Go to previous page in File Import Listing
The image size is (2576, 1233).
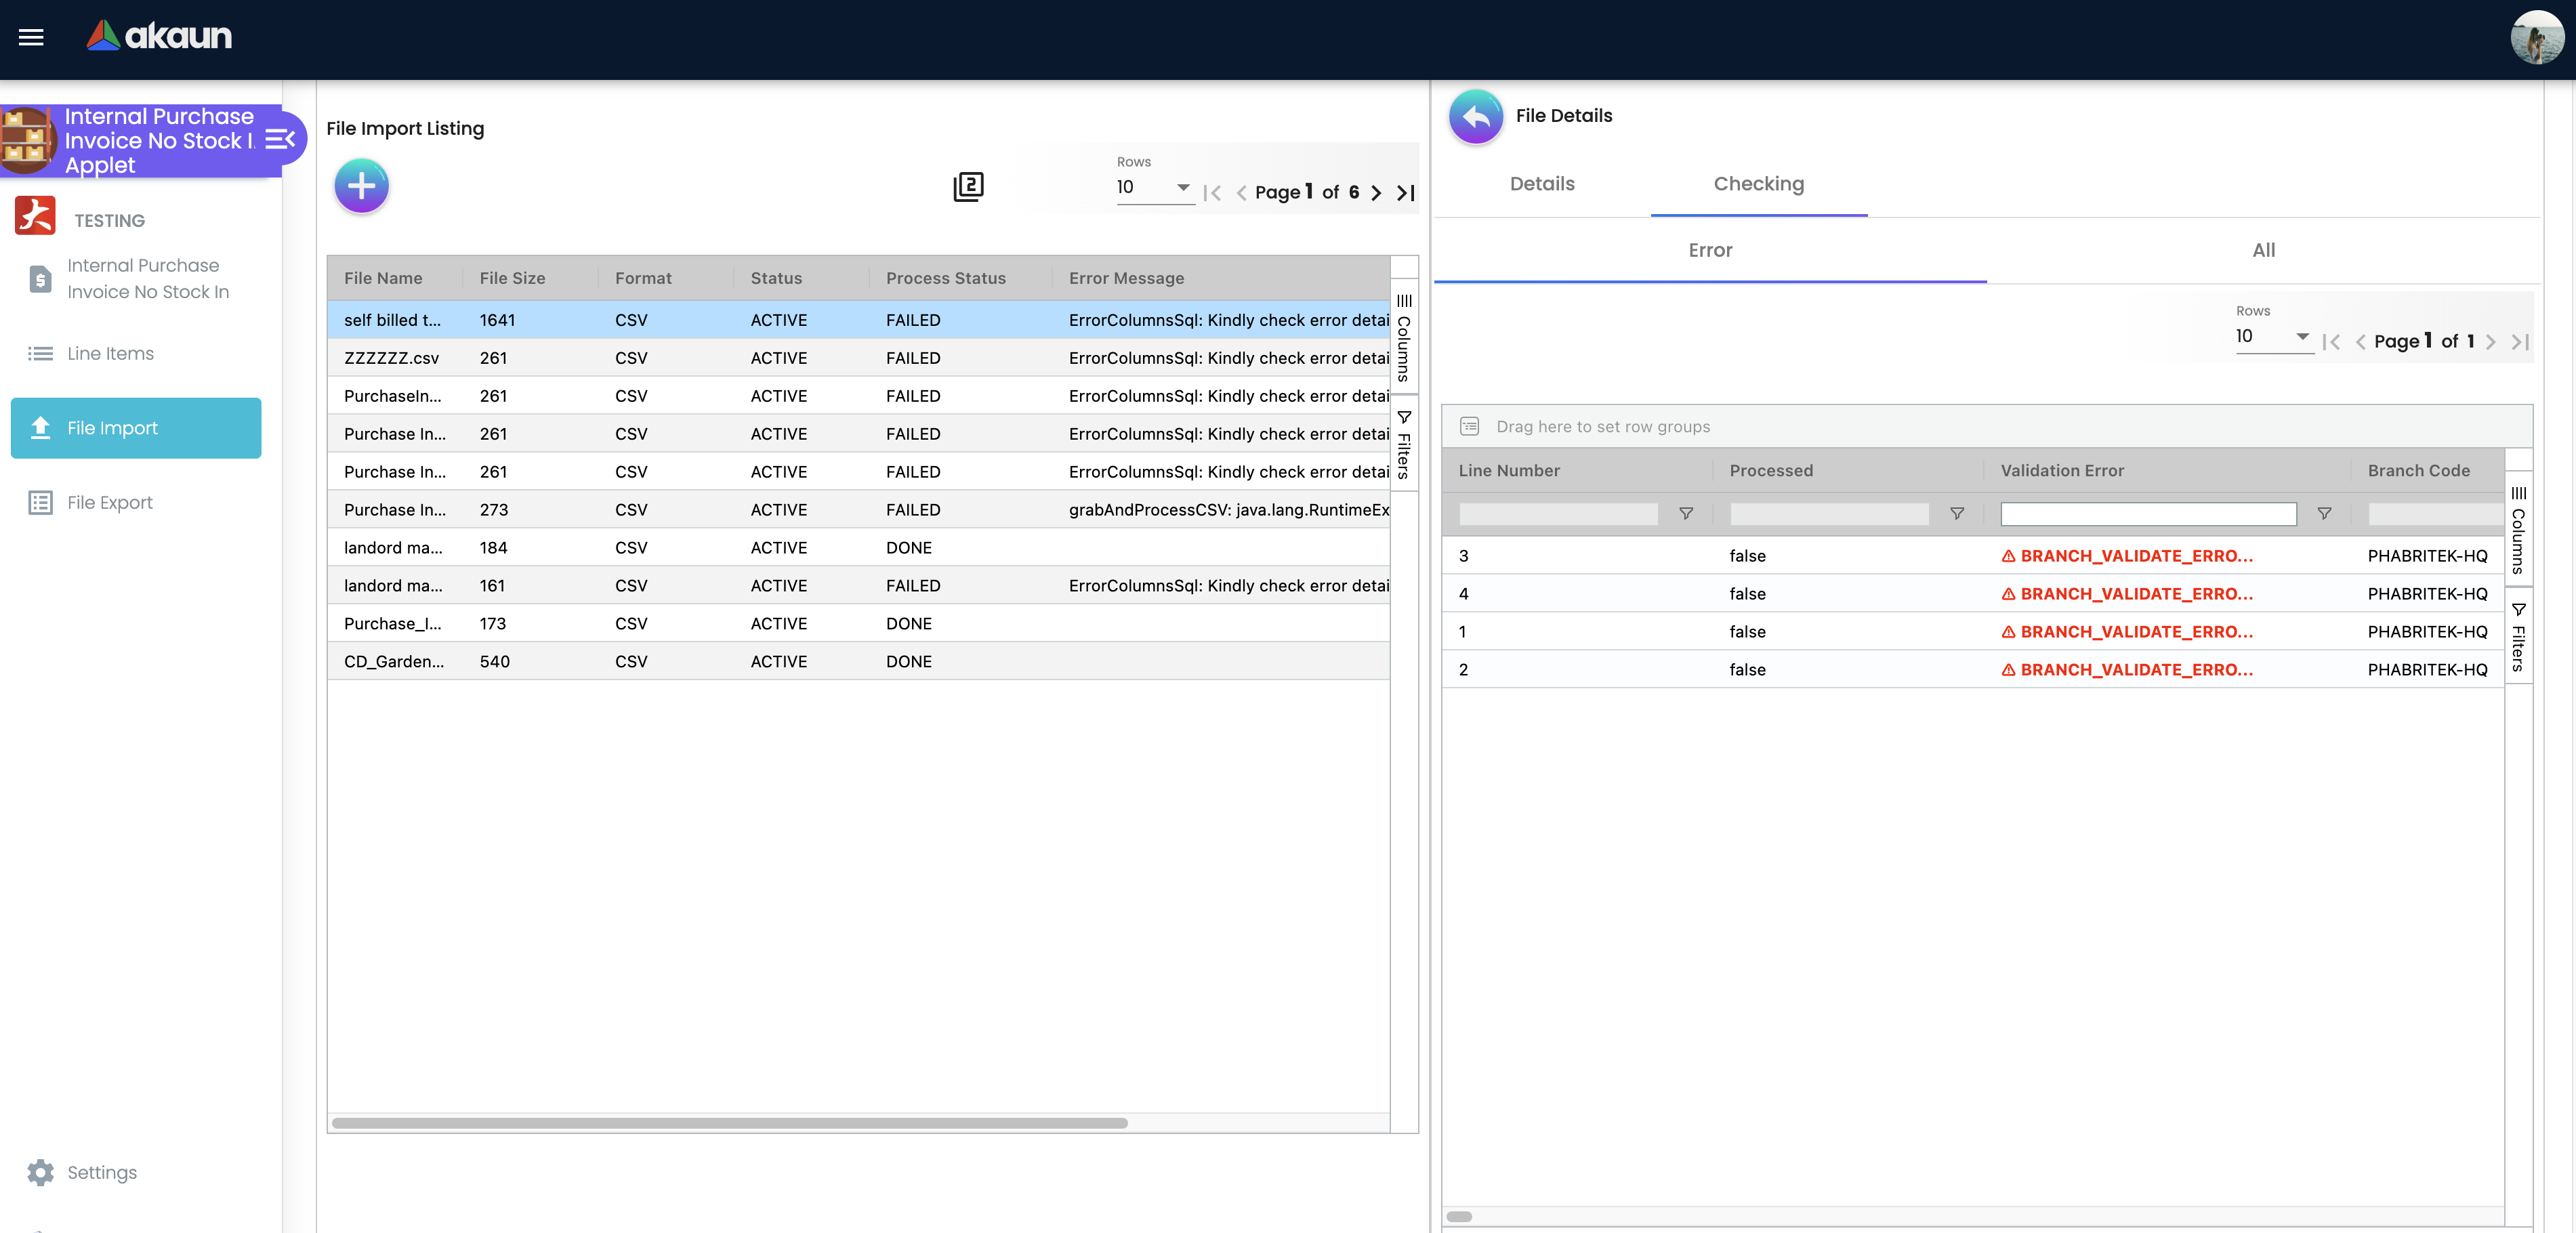pyautogui.click(x=1241, y=193)
